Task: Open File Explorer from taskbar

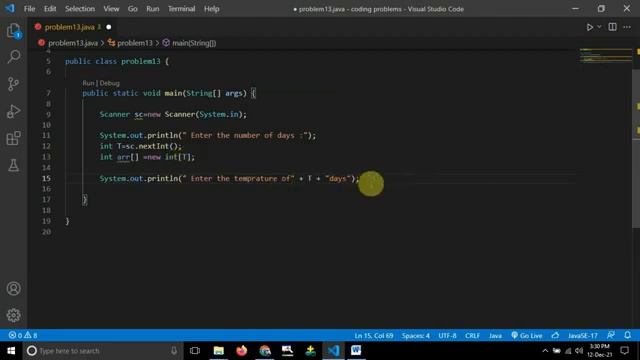Action: (x=218, y=351)
